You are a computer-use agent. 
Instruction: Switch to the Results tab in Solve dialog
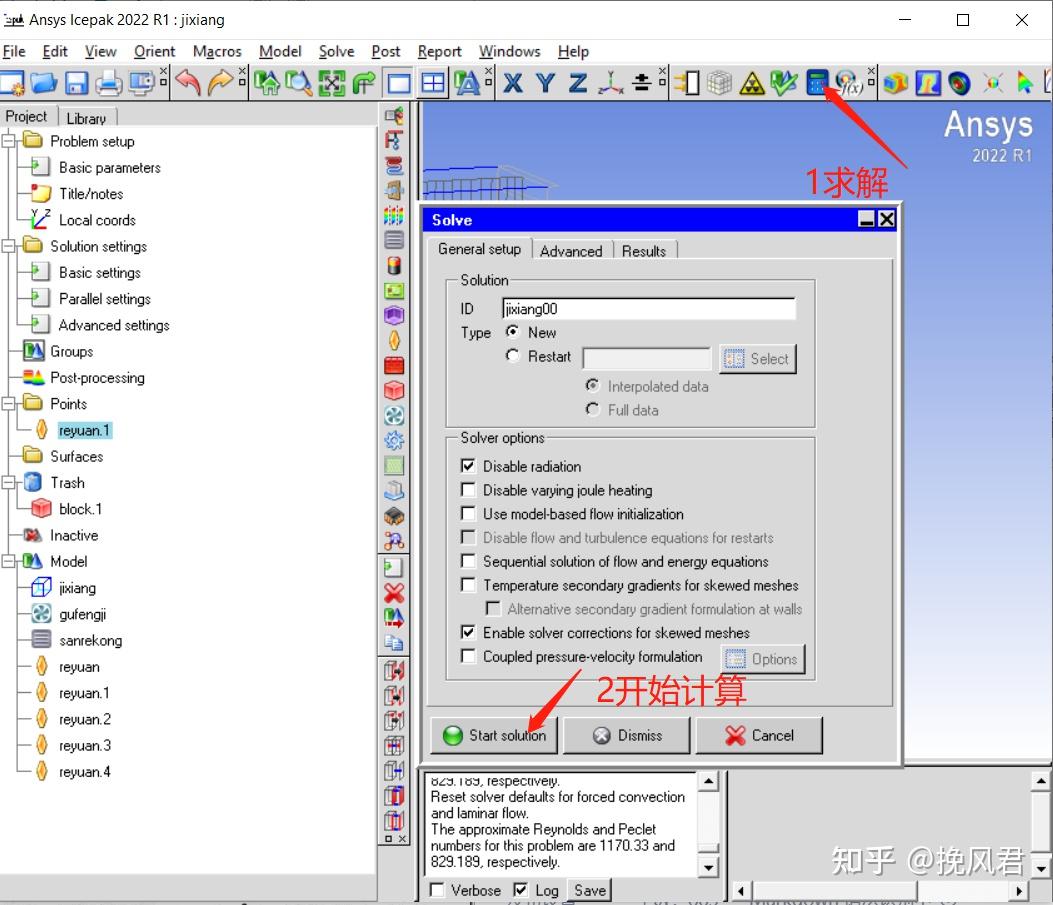pos(643,251)
